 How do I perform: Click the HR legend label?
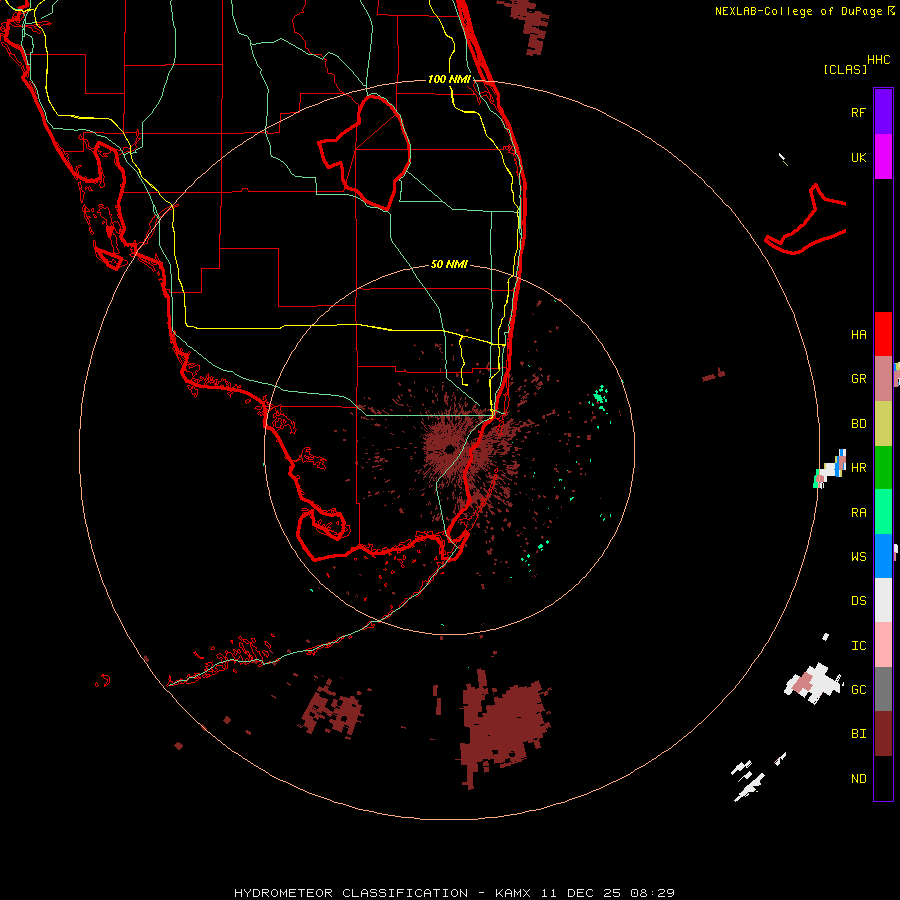coord(858,468)
